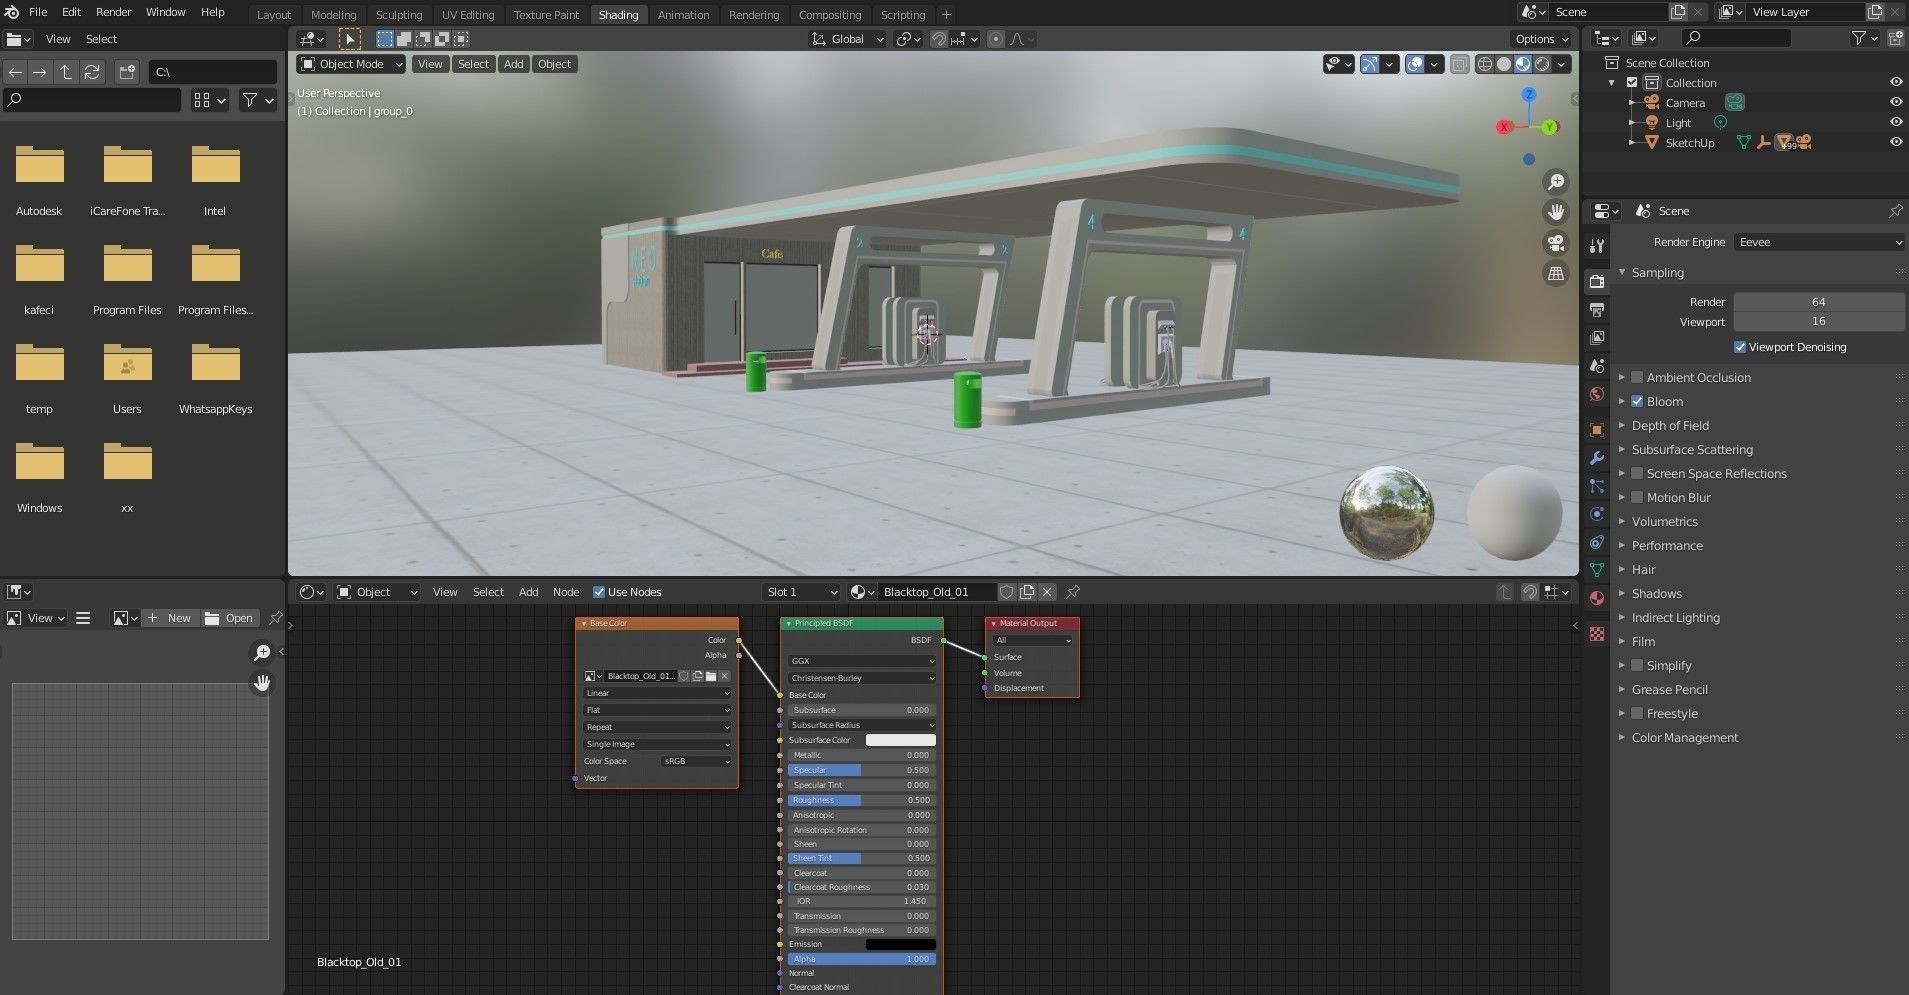Hide the Light object in outliner
Screen dimensions: 1909x995
(x=1895, y=122)
